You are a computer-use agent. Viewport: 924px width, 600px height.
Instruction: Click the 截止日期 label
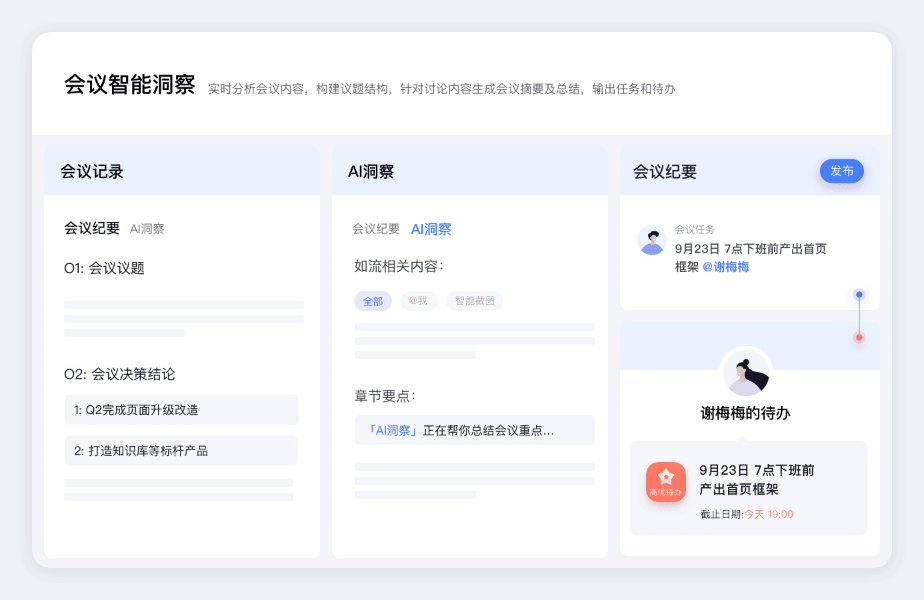click(722, 515)
